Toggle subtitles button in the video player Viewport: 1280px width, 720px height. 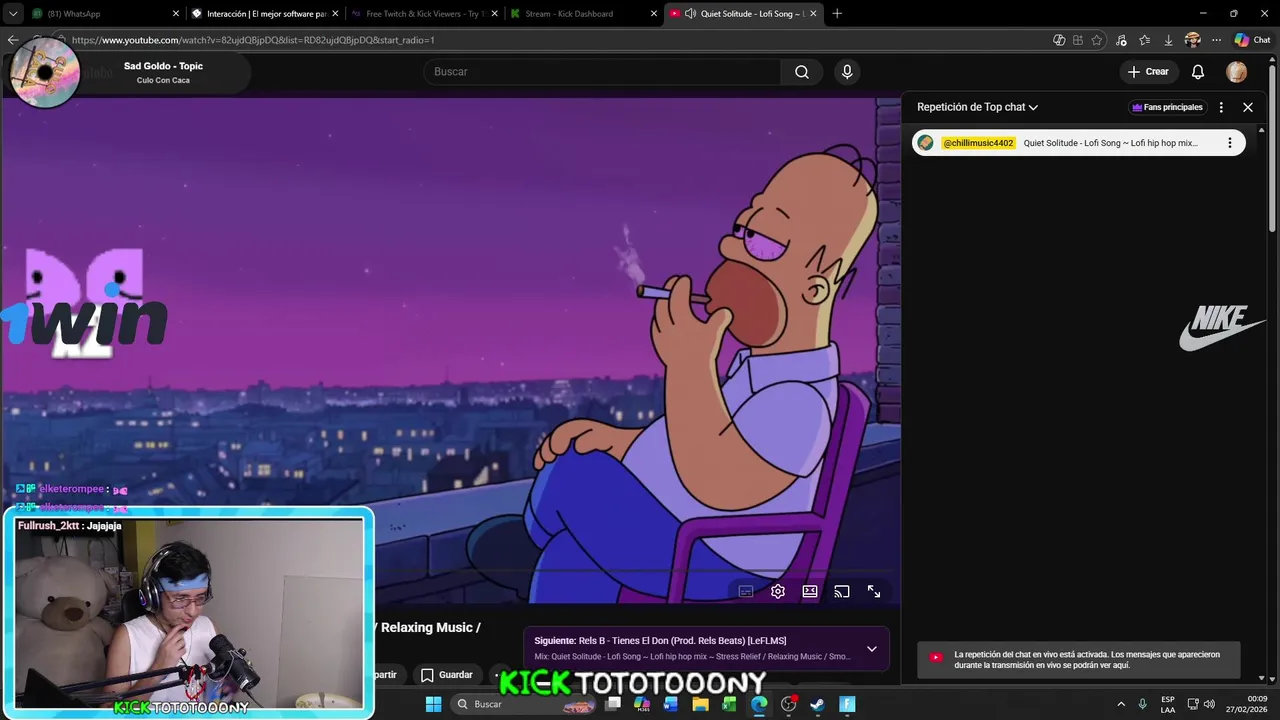pos(746,591)
